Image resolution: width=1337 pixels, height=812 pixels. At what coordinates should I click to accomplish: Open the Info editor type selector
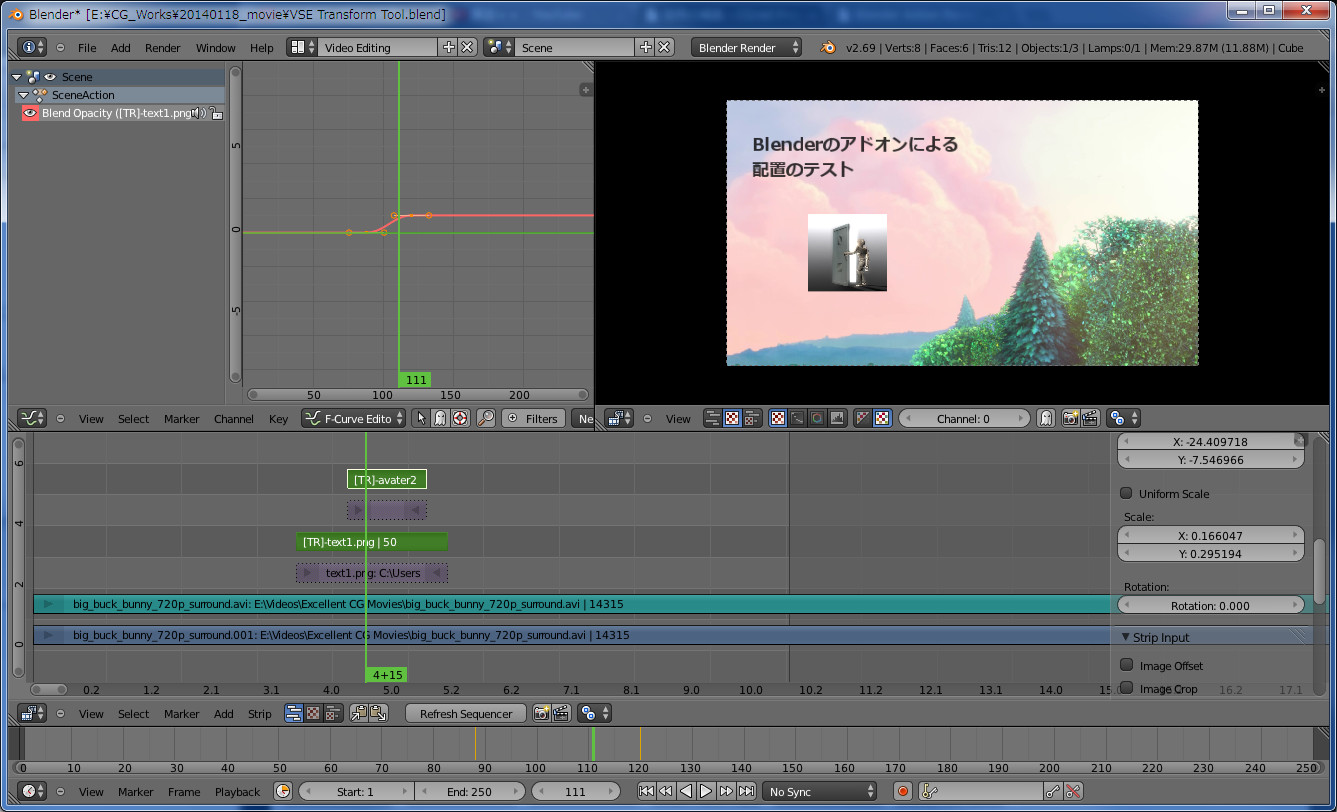33,47
